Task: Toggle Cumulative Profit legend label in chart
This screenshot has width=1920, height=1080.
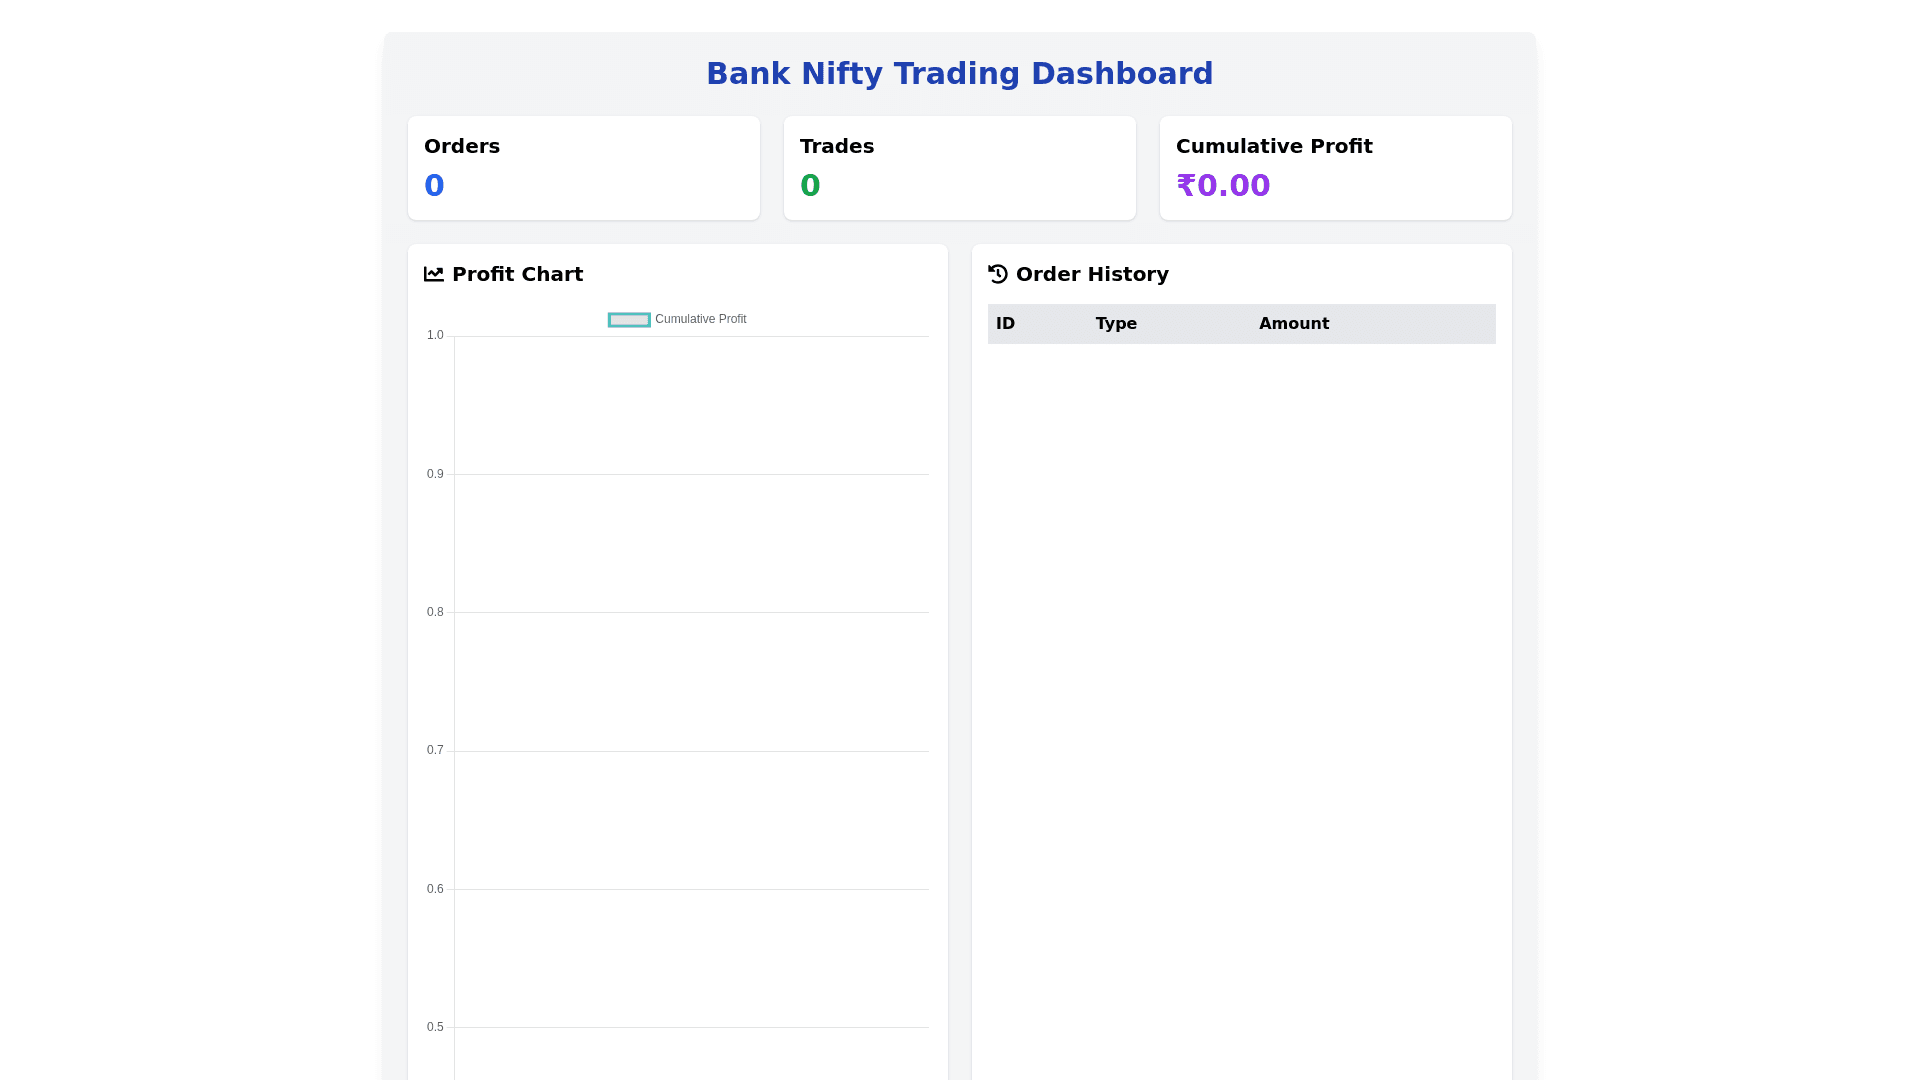Action: click(700, 319)
